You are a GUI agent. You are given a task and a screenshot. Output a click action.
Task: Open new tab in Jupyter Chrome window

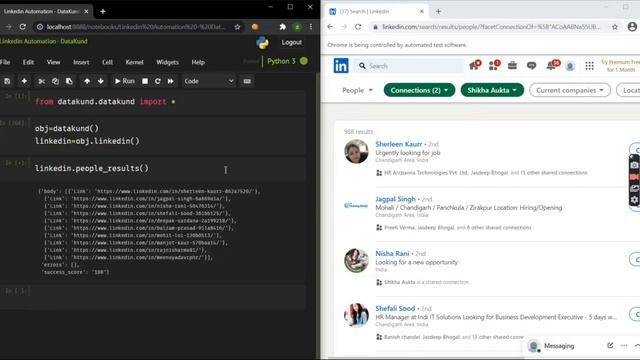103,11
